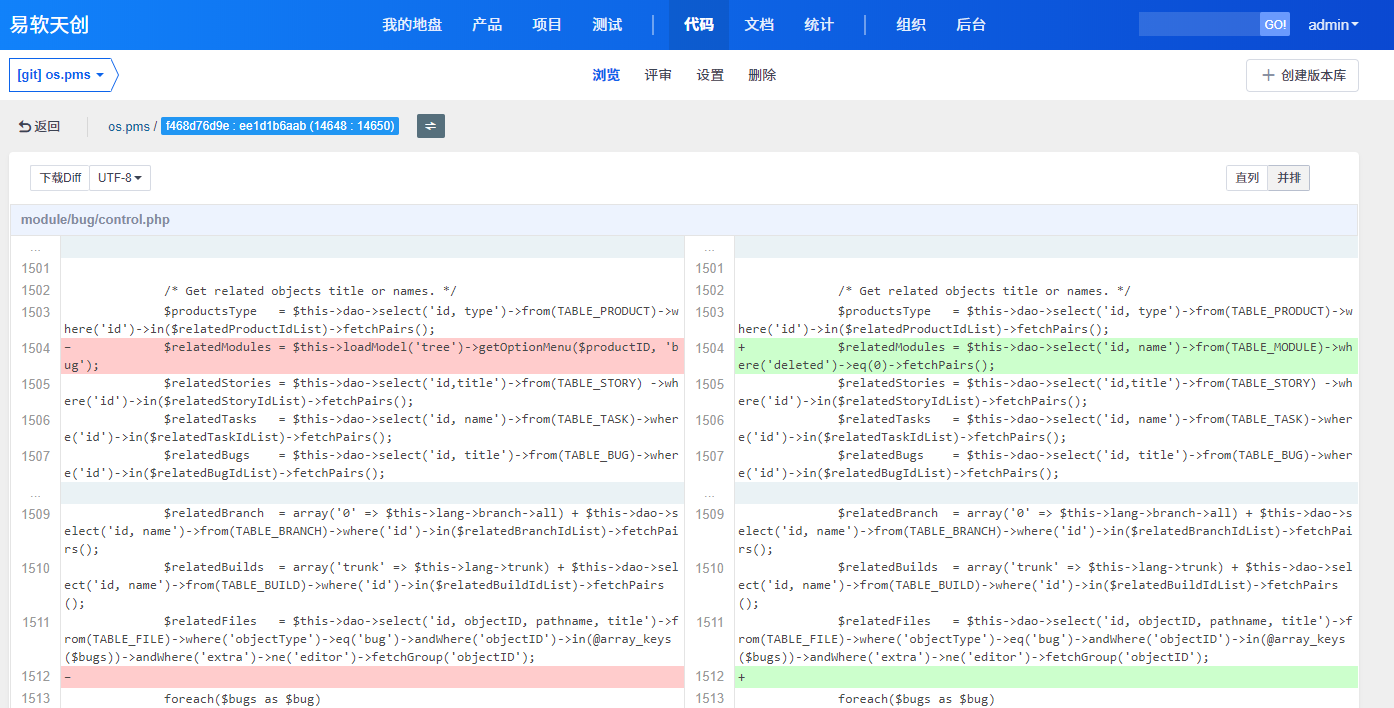Expand hidden lines above left line 1501
Image resolution: width=1394 pixels, height=708 pixels.
(x=35, y=248)
